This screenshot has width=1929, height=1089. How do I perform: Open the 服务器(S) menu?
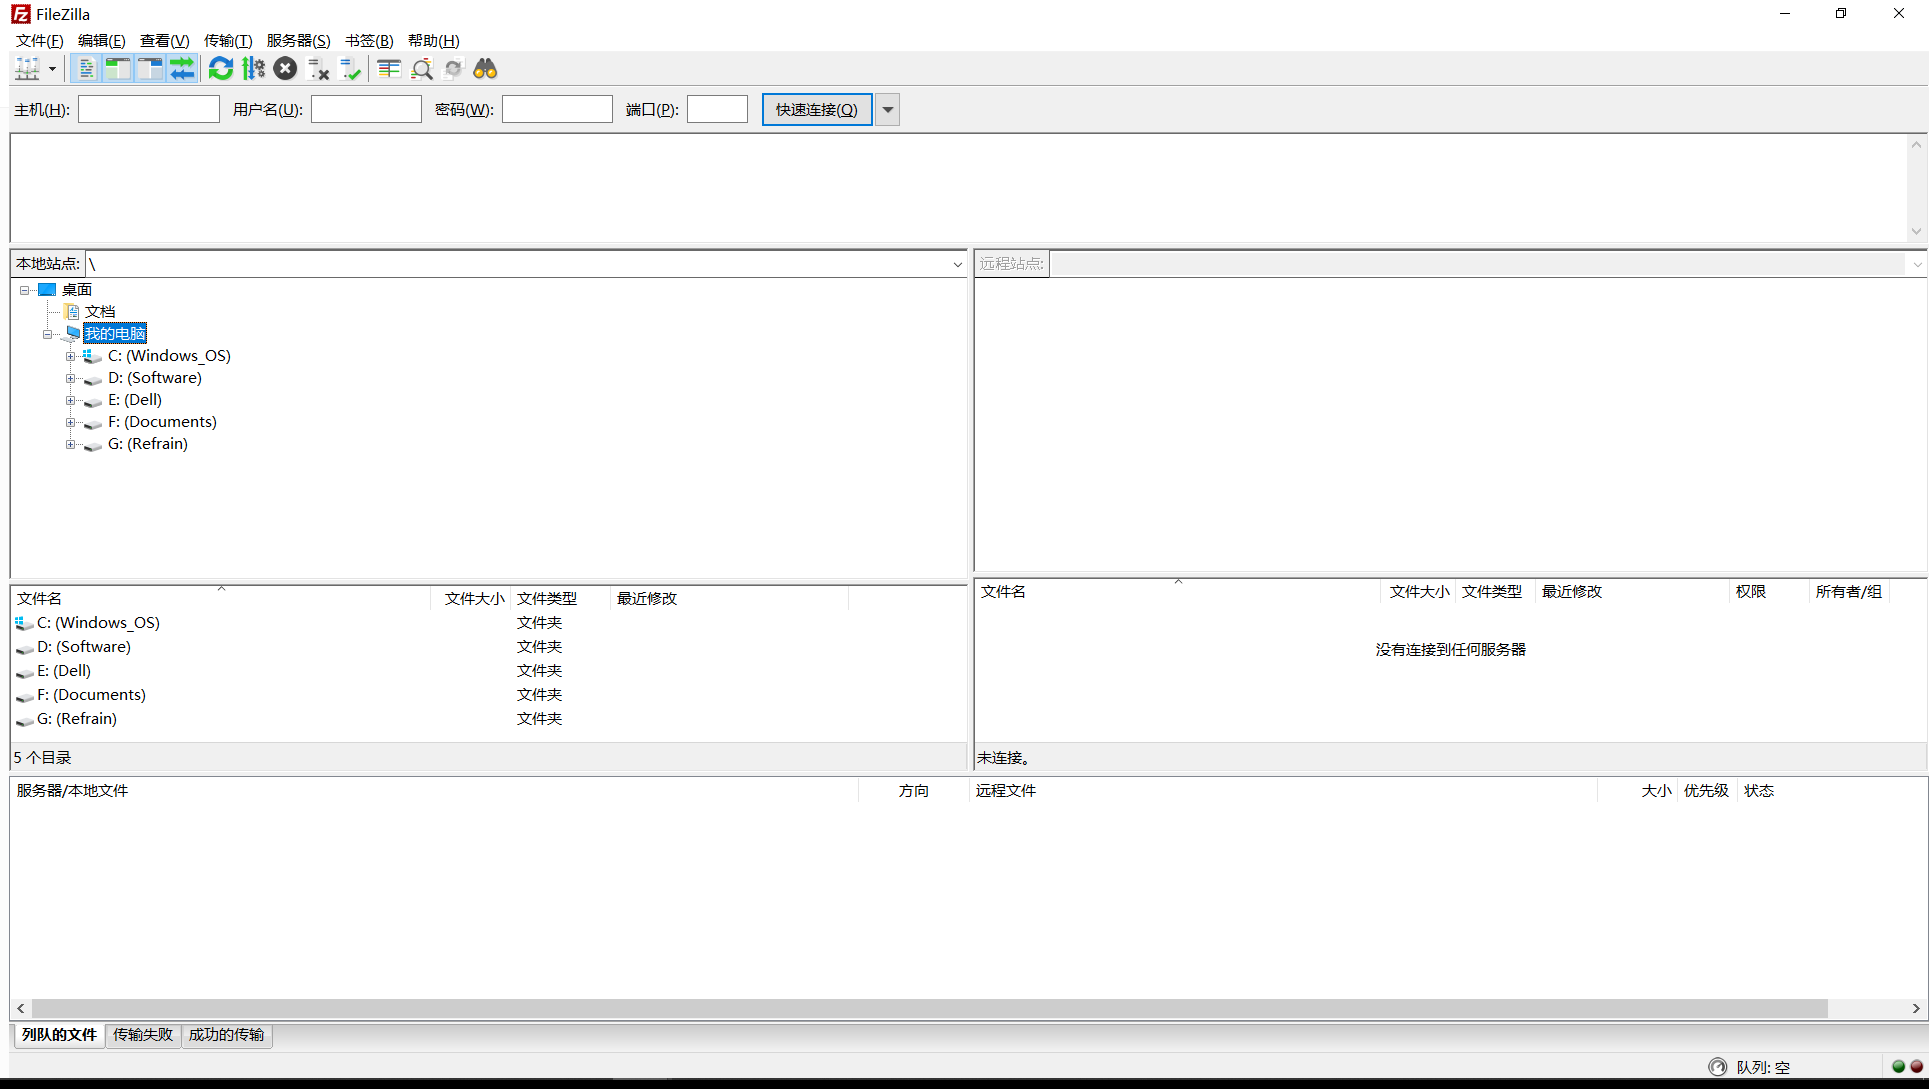[297, 41]
